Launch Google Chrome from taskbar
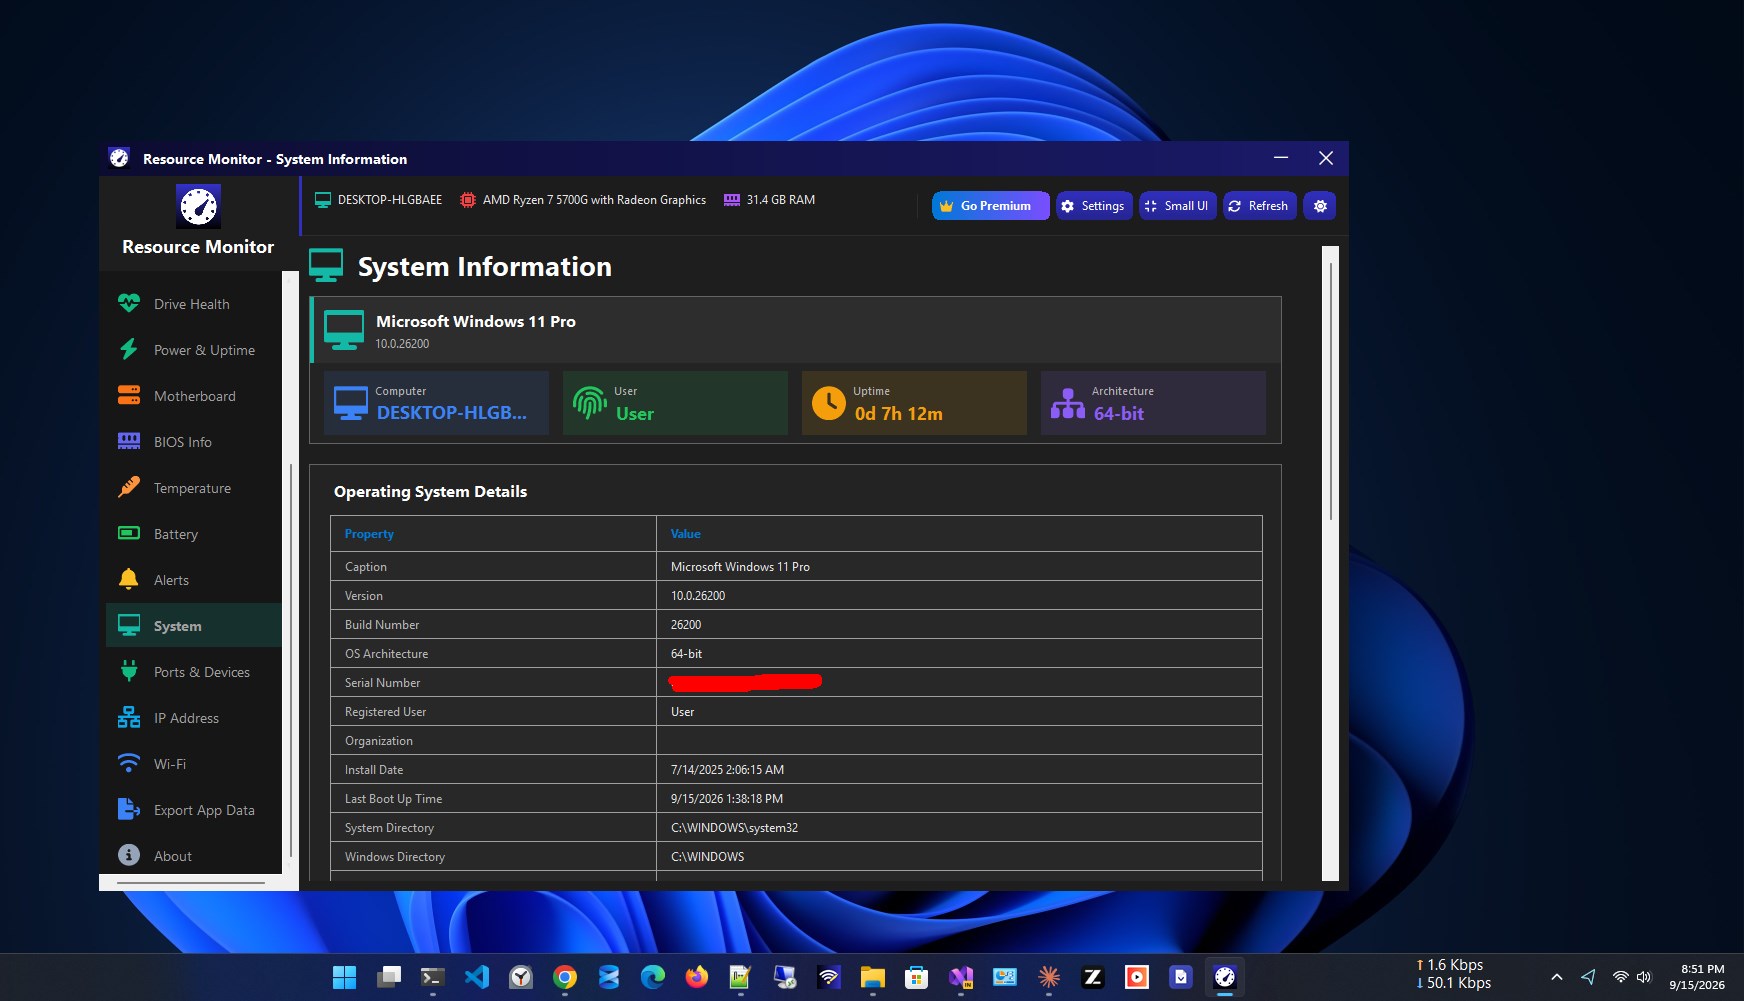1744x1001 pixels. tap(565, 977)
